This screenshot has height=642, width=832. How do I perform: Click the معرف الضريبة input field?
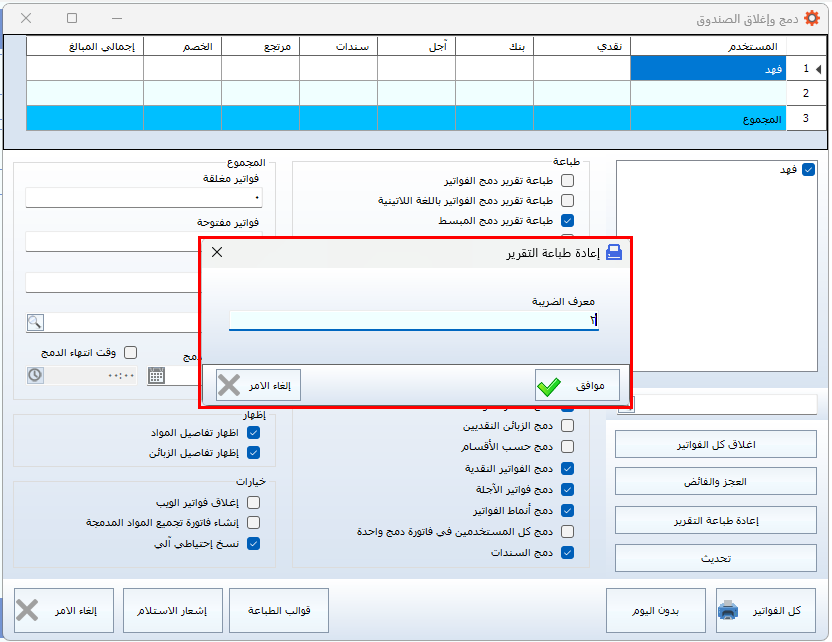click(x=413, y=321)
